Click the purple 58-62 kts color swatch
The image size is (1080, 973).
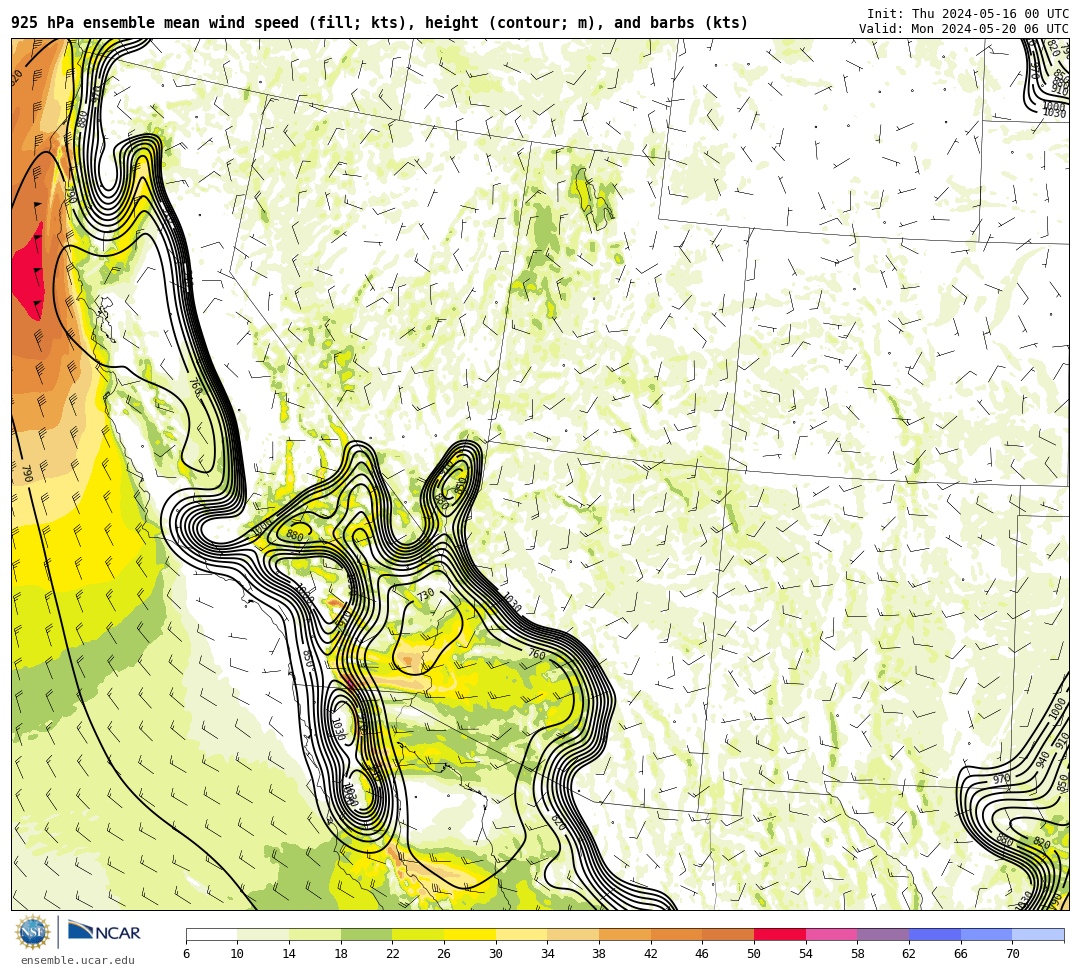pyautogui.click(x=883, y=934)
